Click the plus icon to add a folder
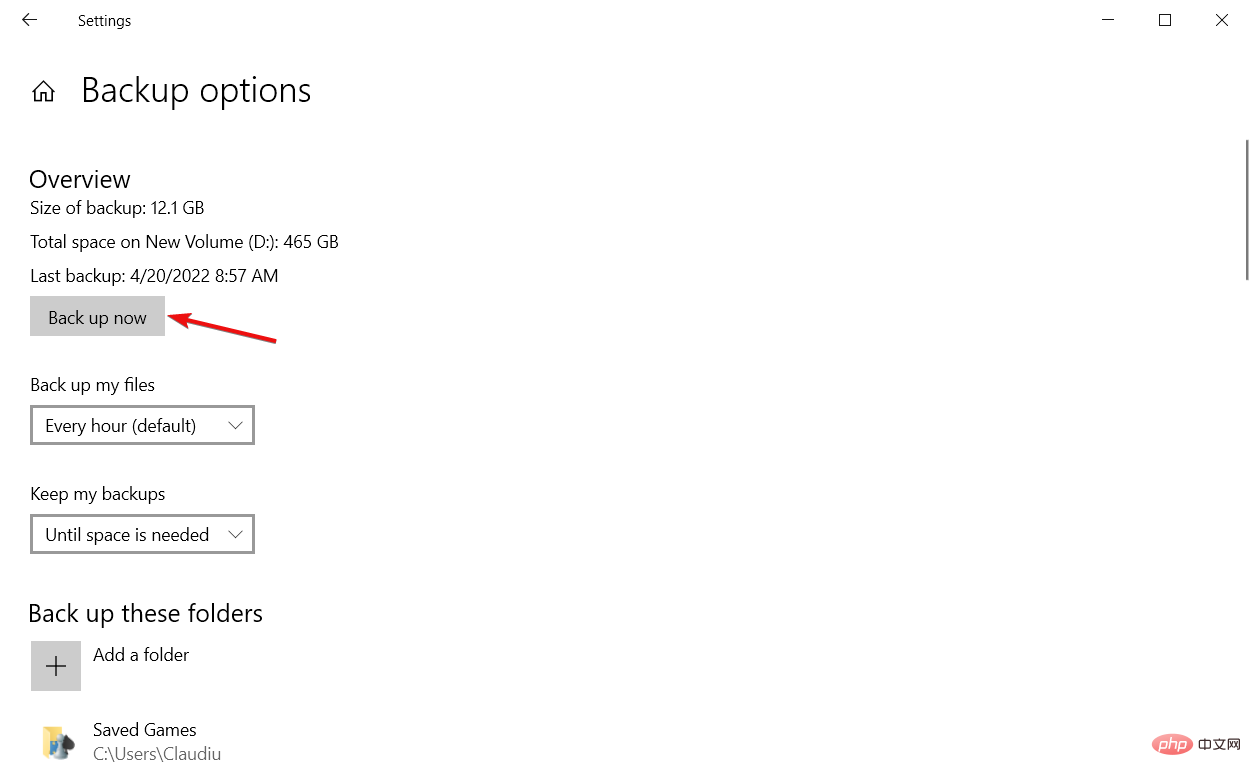This screenshot has height=777, width=1251. click(x=56, y=665)
